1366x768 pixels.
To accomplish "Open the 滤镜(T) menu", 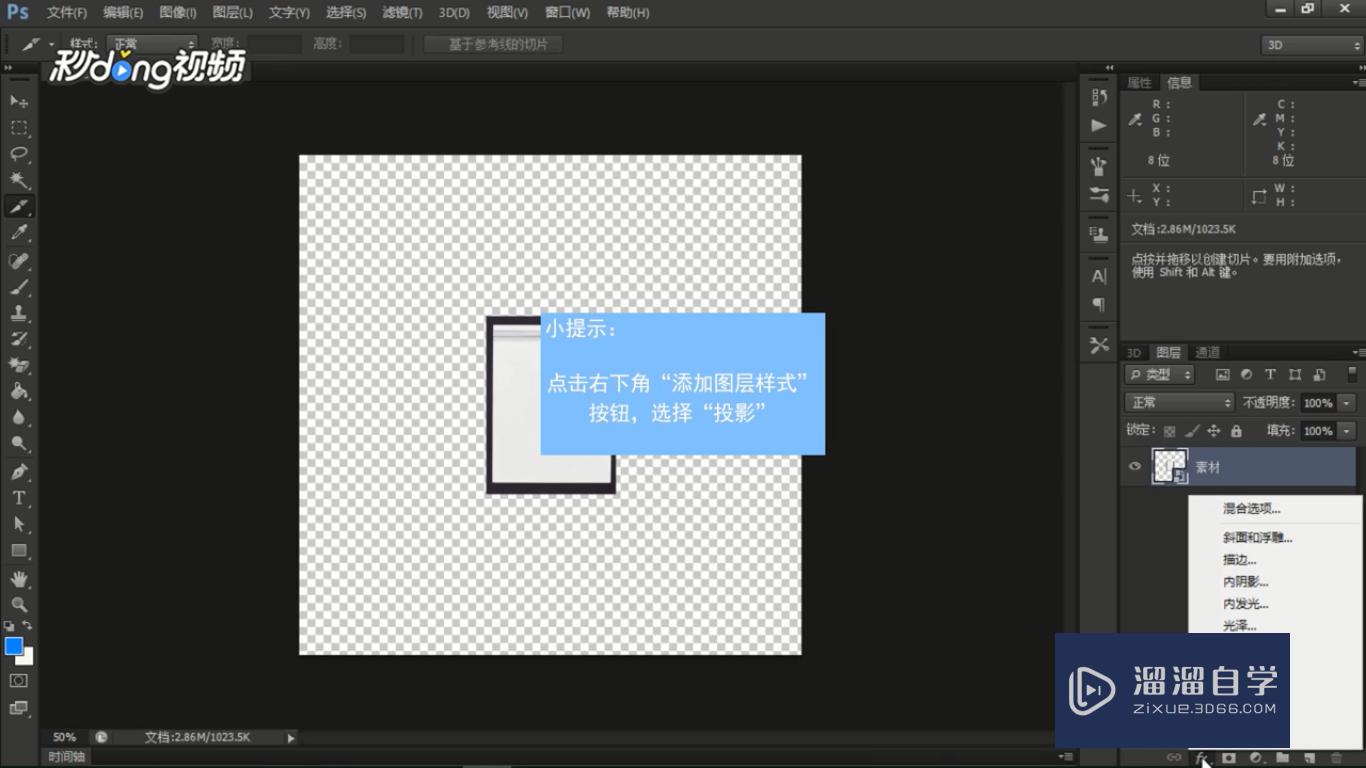I will click(402, 13).
